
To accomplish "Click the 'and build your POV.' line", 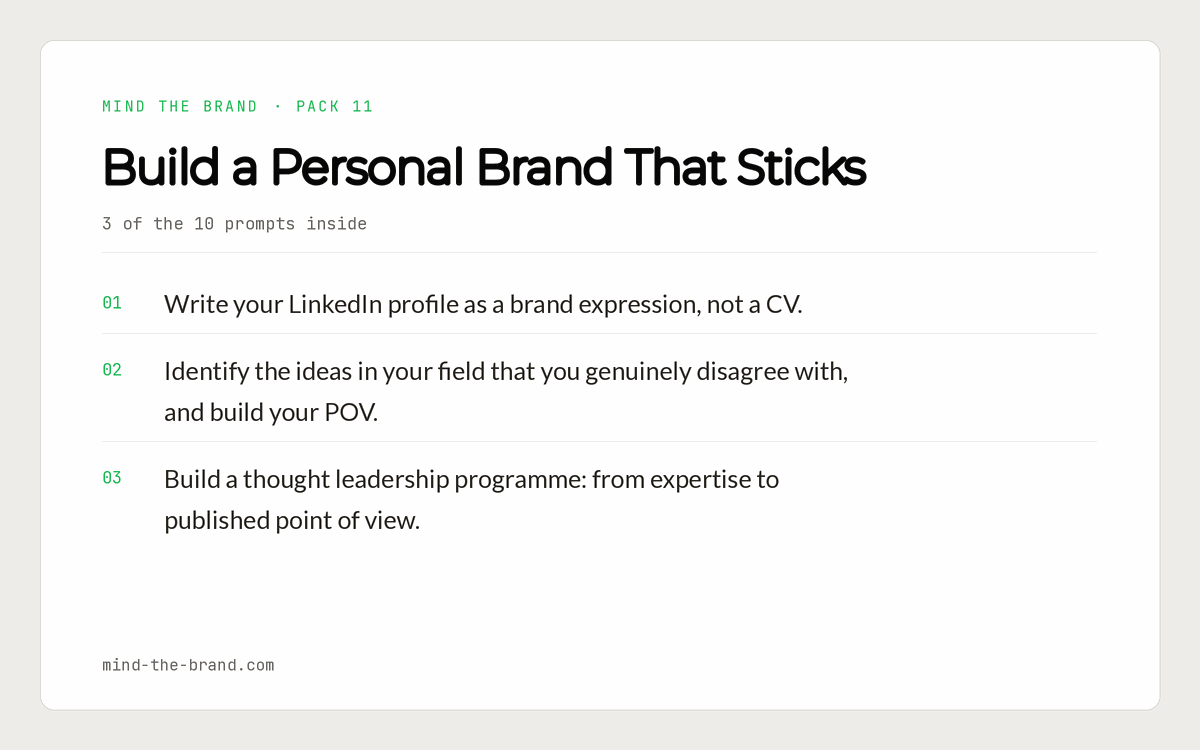I will click(271, 412).
